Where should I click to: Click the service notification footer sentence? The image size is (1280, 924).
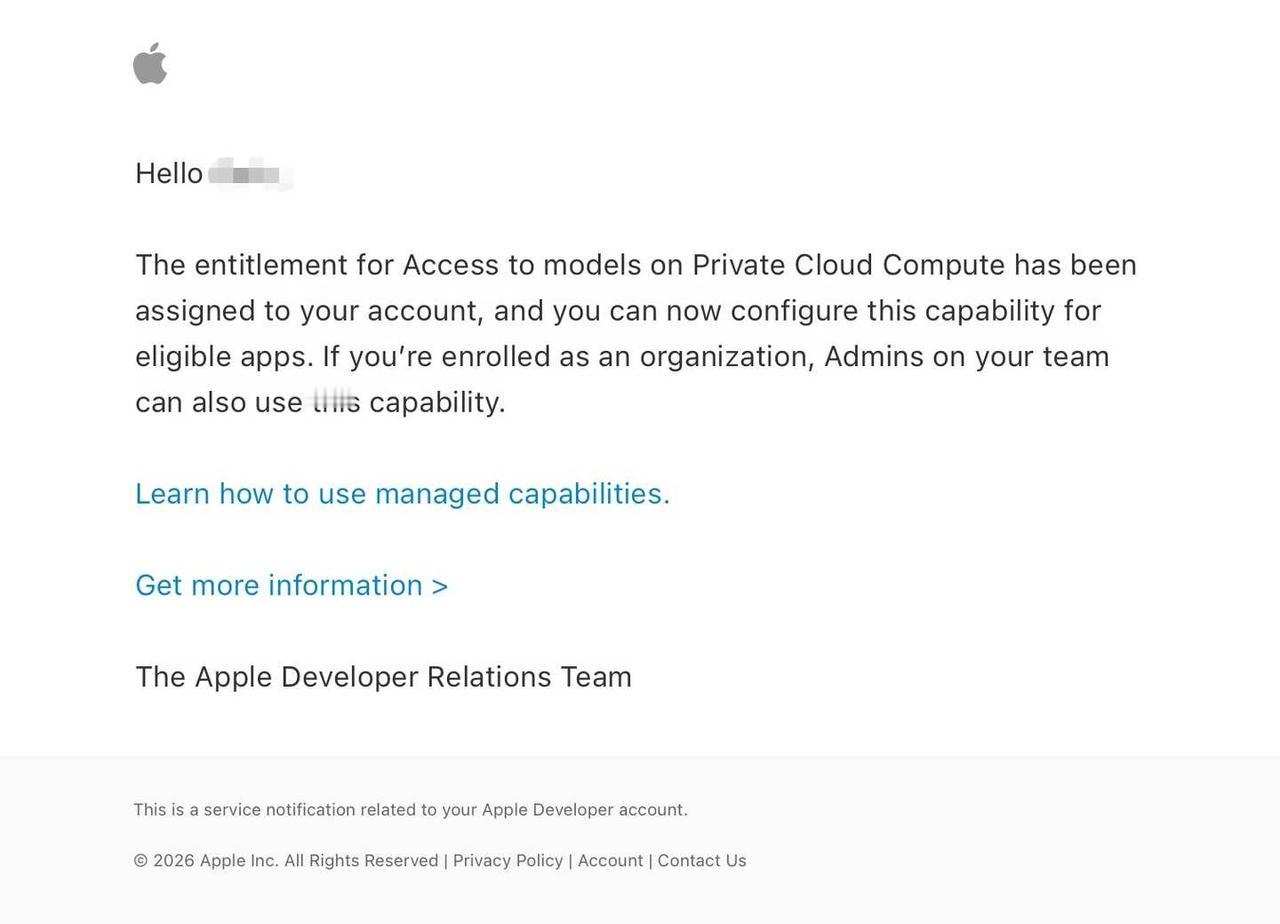click(x=411, y=810)
